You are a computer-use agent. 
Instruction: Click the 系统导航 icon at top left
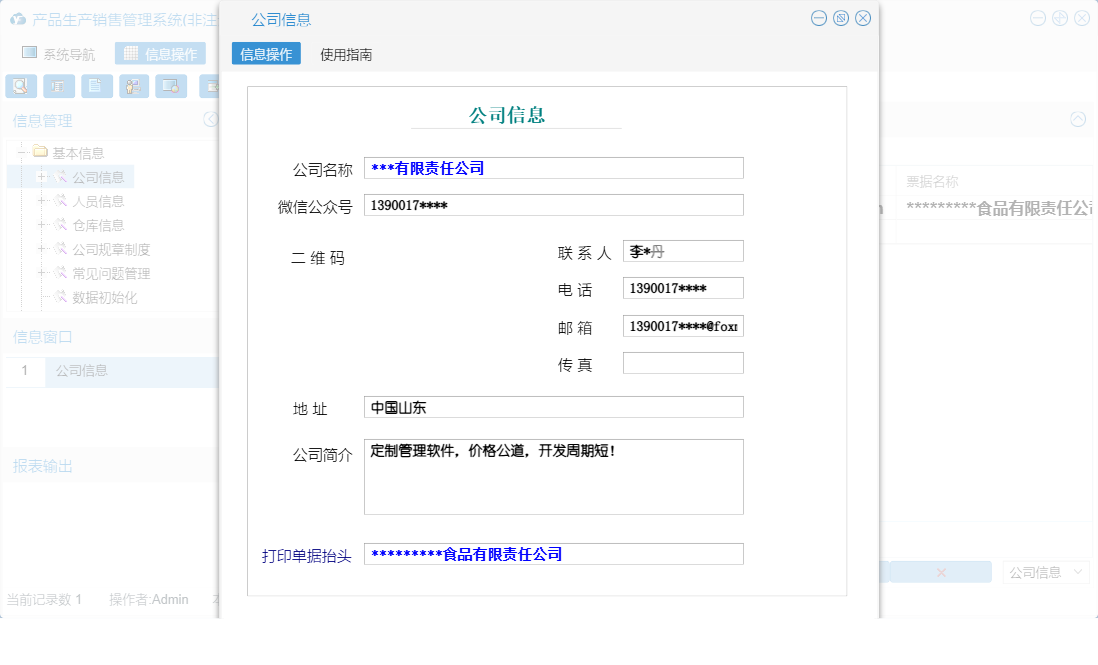pyautogui.click(x=31, y=54)
